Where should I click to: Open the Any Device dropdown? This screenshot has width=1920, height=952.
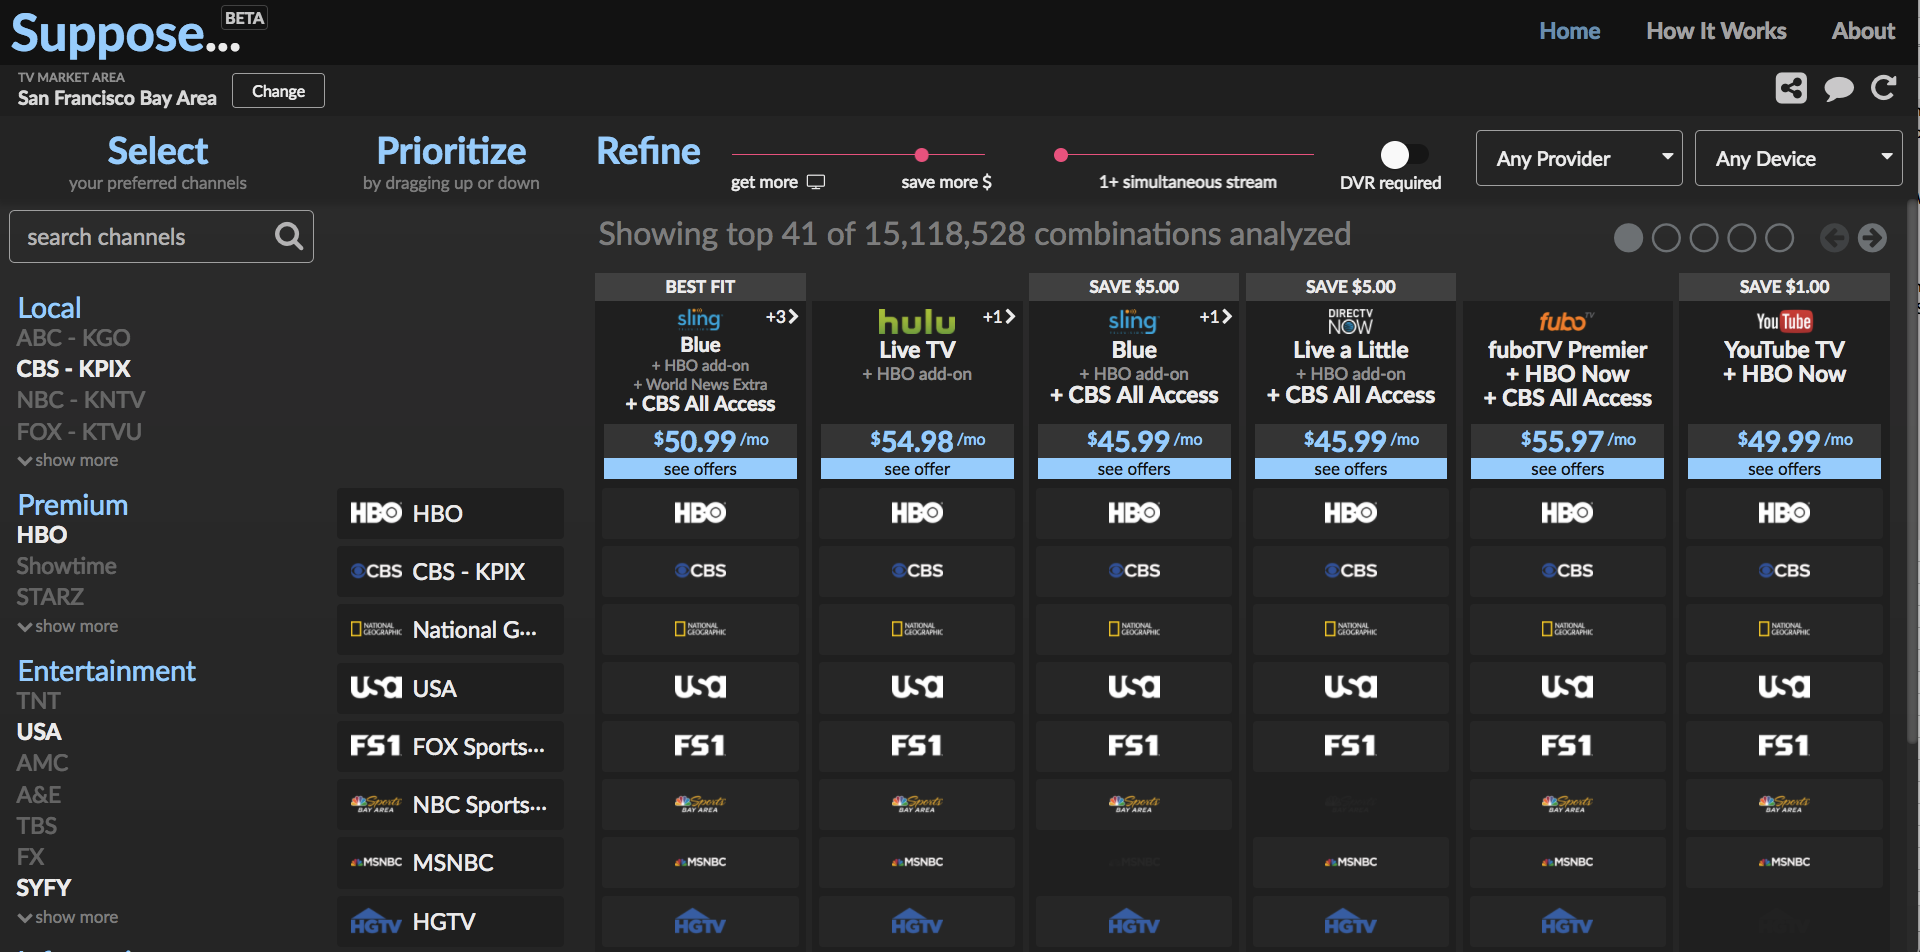click(x=1798, y=158)
